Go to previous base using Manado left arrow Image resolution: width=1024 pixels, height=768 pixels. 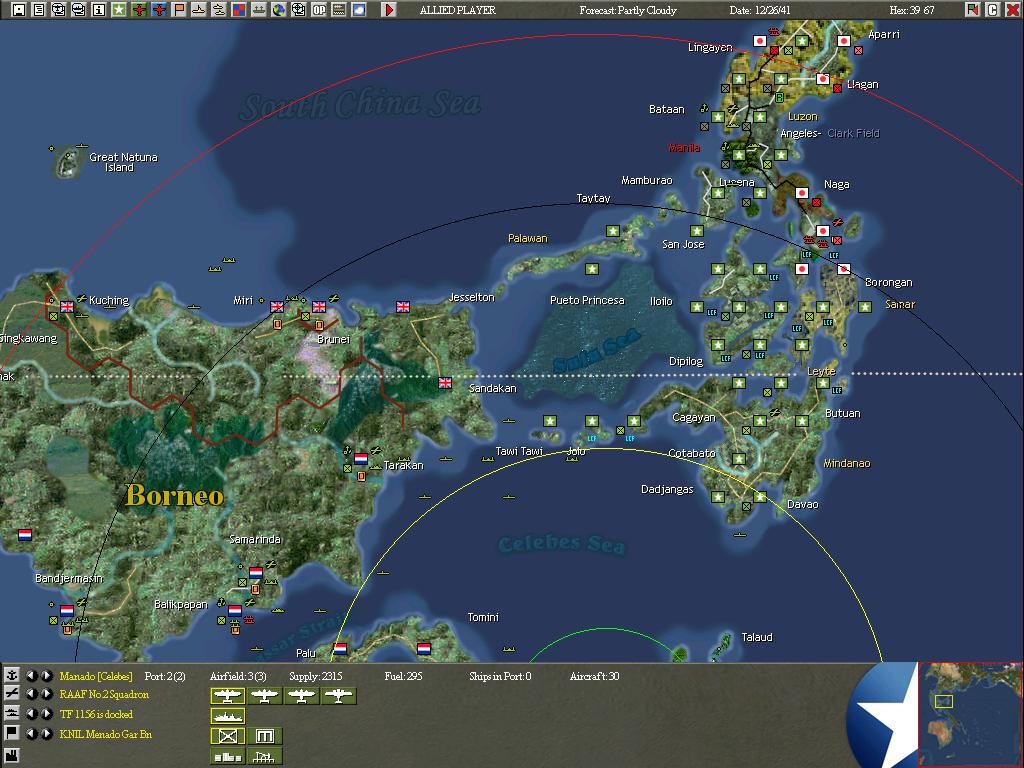(31, 676)
